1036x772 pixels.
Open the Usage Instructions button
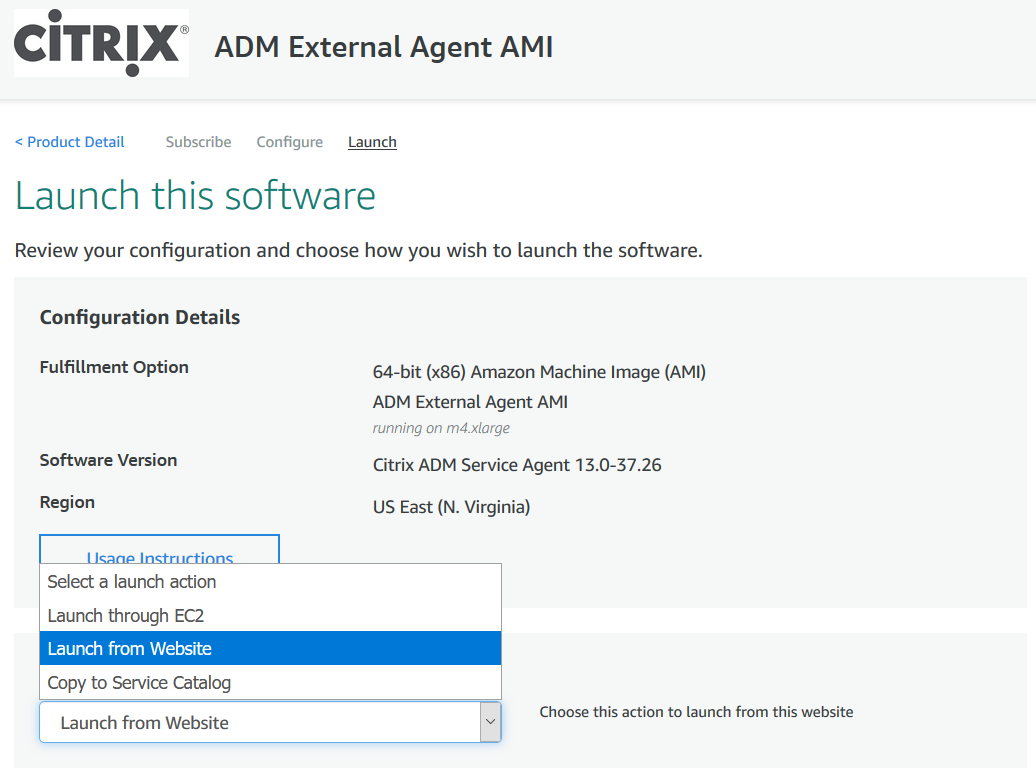[x=159, y=551]
